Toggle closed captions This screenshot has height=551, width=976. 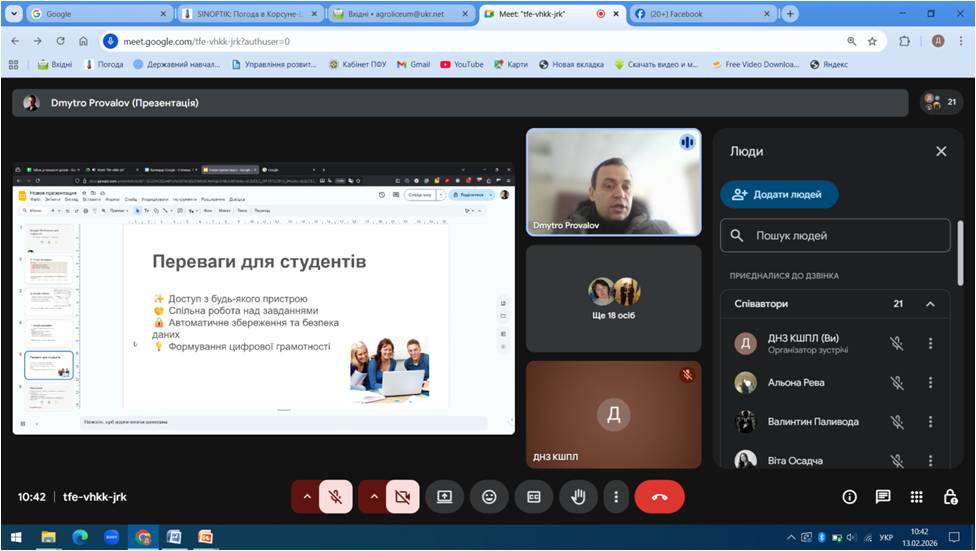coord(534,496)
